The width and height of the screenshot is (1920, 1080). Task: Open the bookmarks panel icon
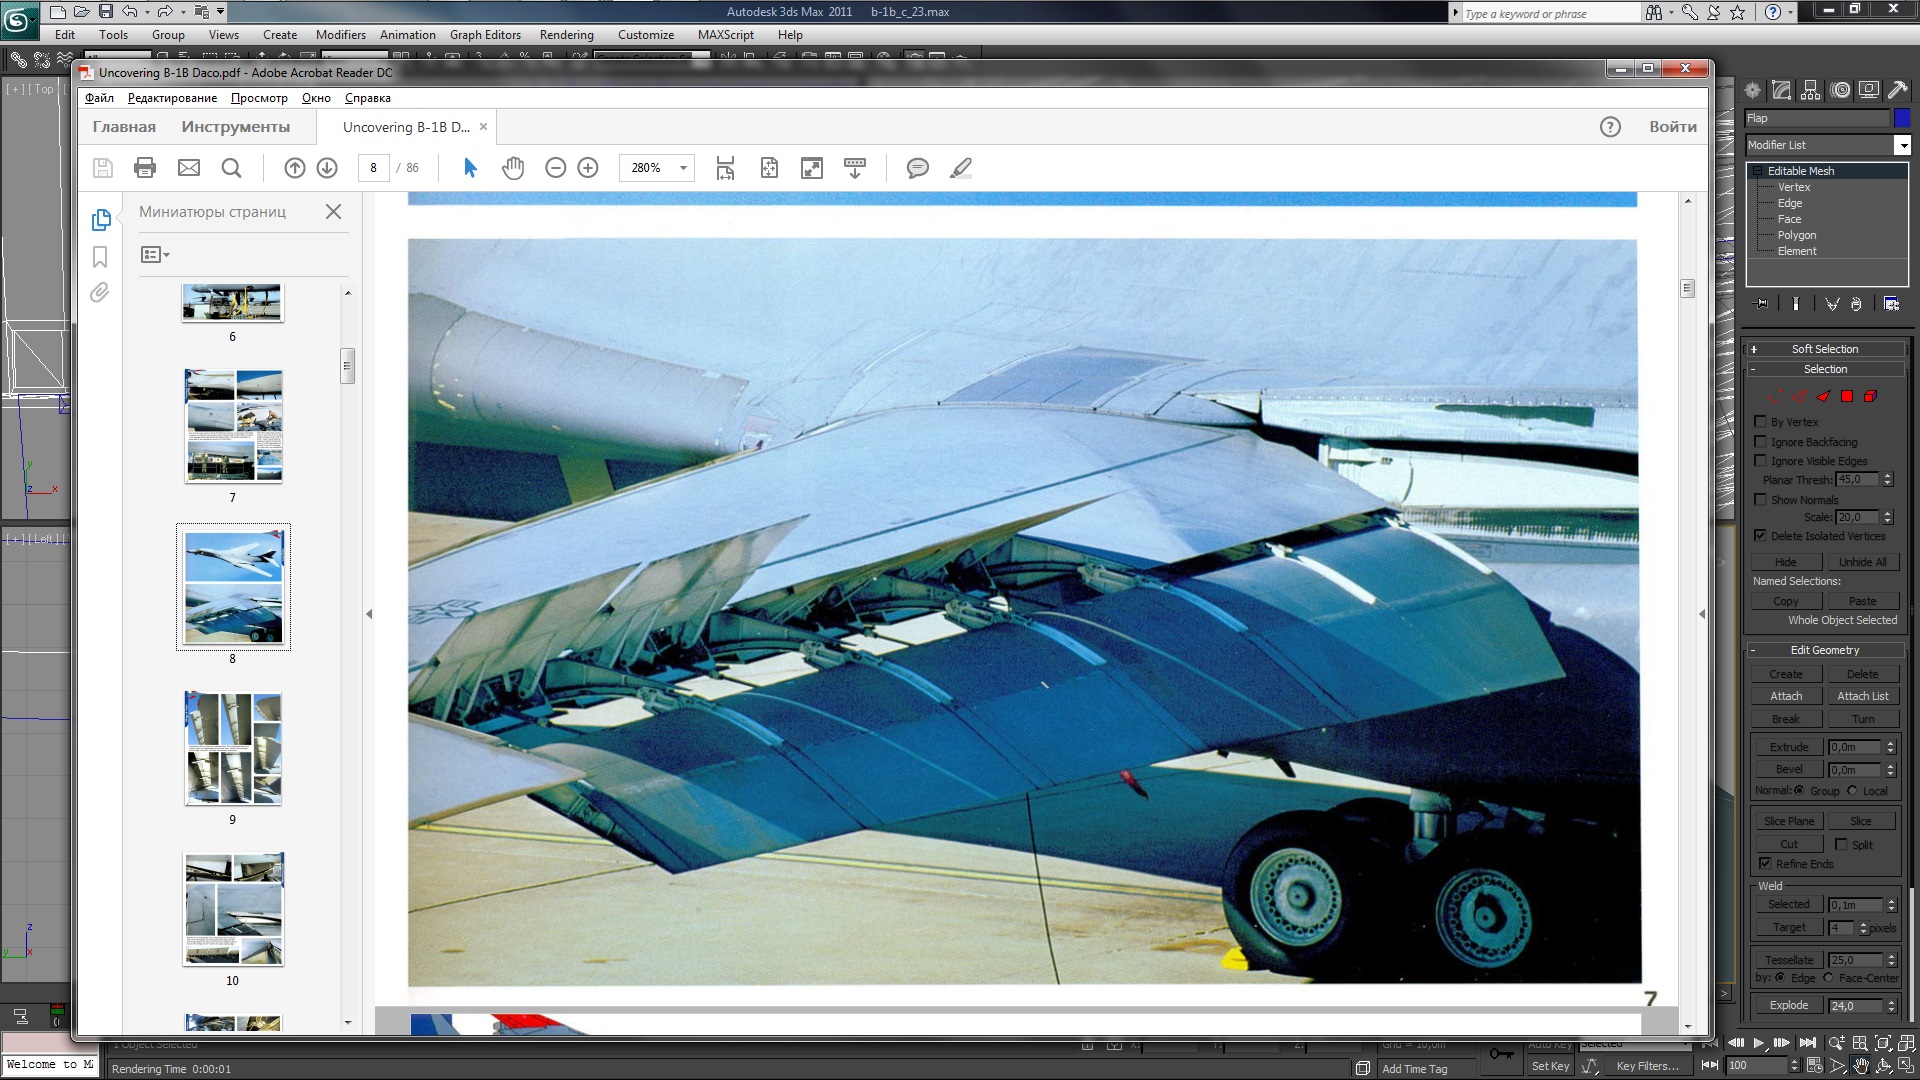(100, 257)
